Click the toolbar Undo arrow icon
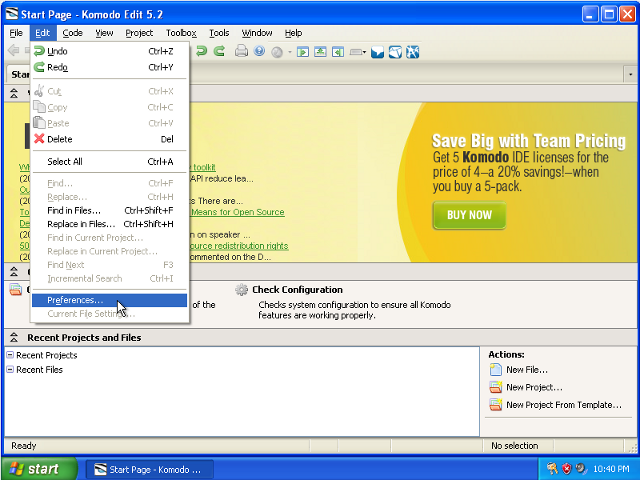Screen dimensions: 640x480 click(x=201, y=51)
